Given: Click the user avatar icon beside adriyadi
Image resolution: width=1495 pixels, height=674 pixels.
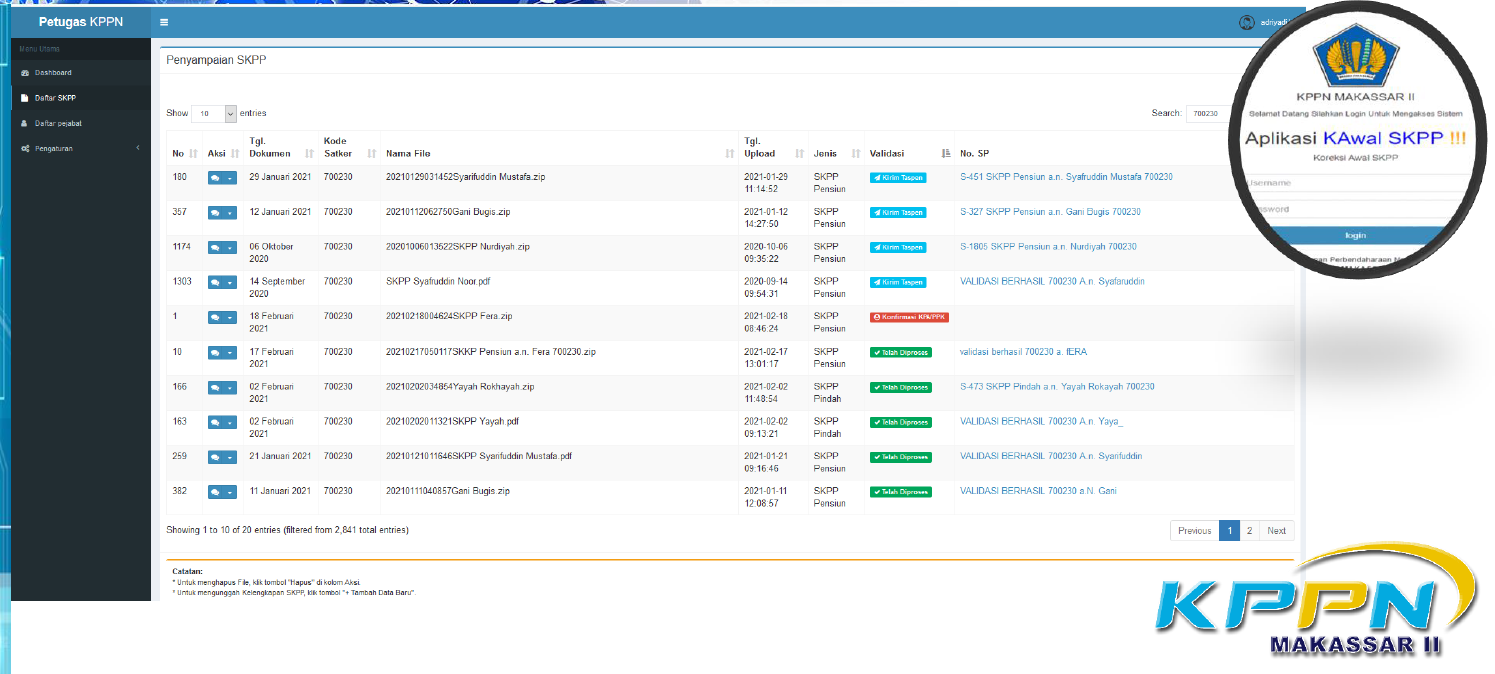Looking at the screenshot, I should (1246, 22).
